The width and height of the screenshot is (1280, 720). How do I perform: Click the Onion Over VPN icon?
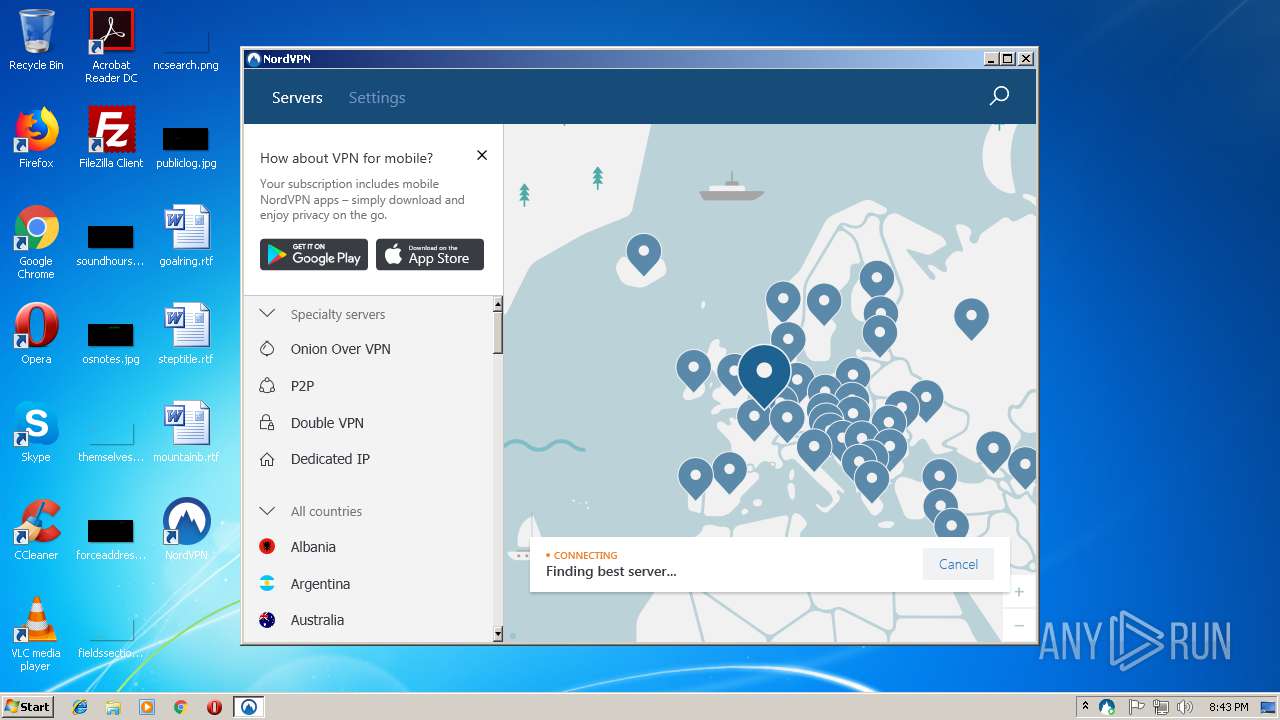point(267,349)
